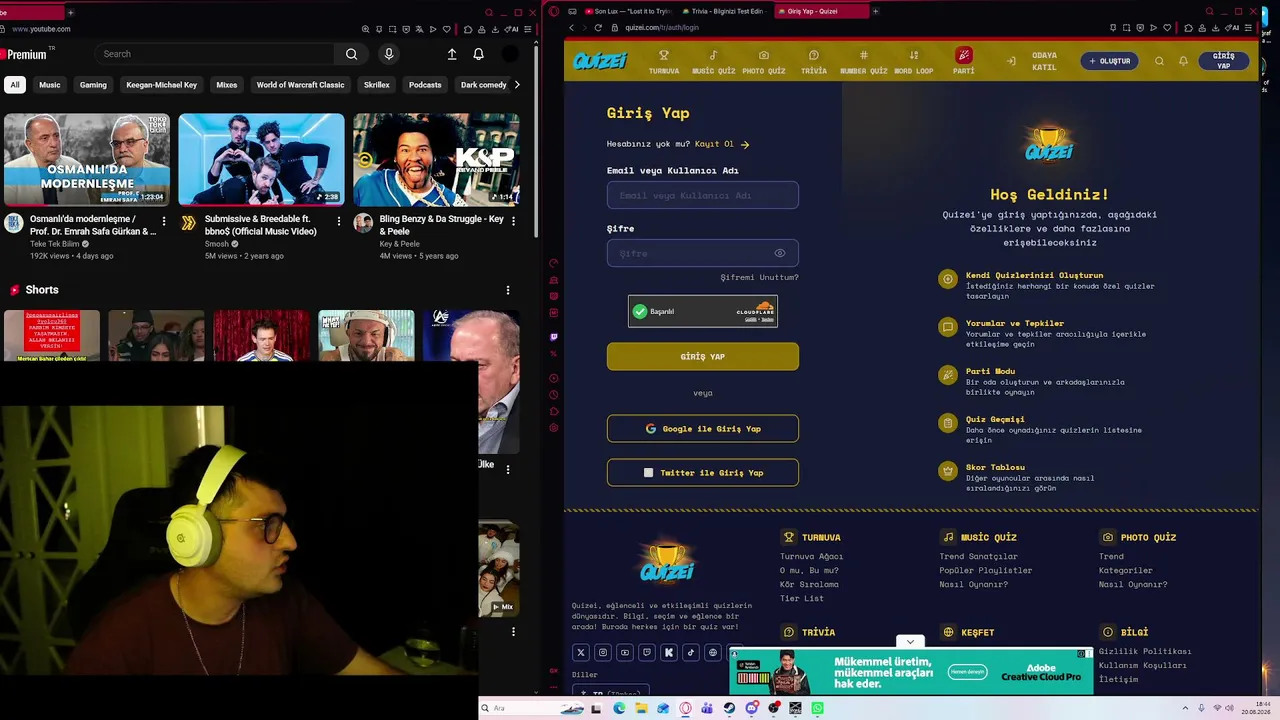Switch to the Trivia - Bilginizi Test Edin tab

tap(724, 11)
